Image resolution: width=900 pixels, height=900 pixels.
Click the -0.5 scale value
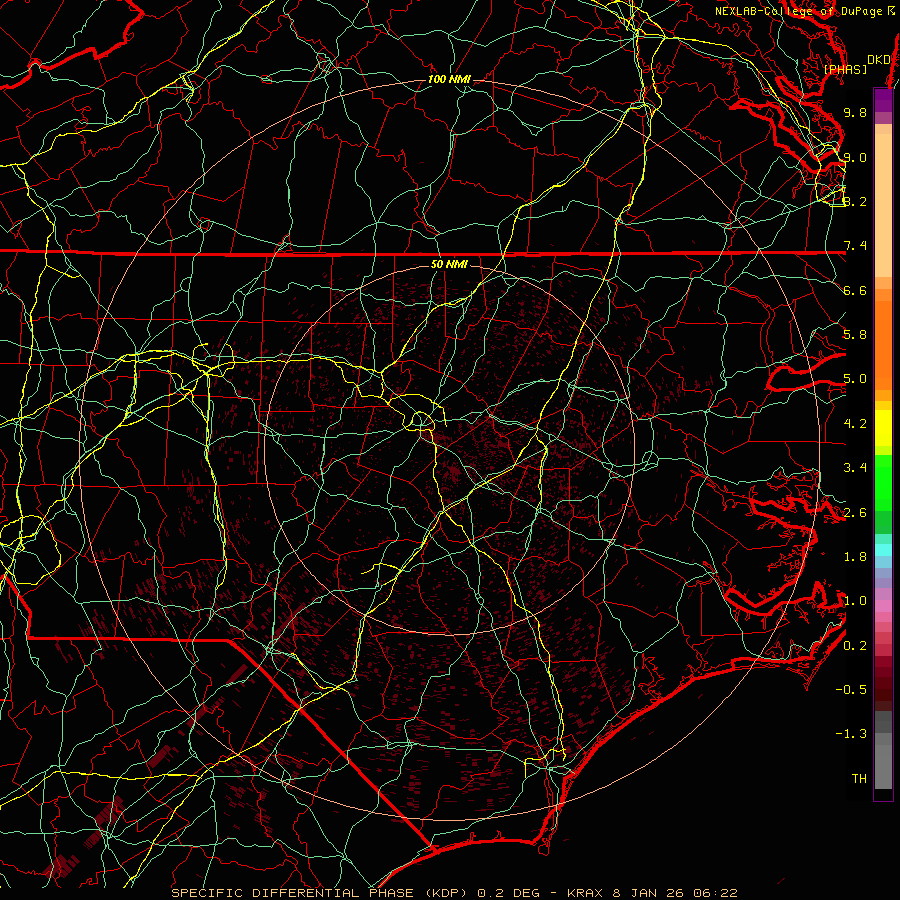click(x=851, y=690)
